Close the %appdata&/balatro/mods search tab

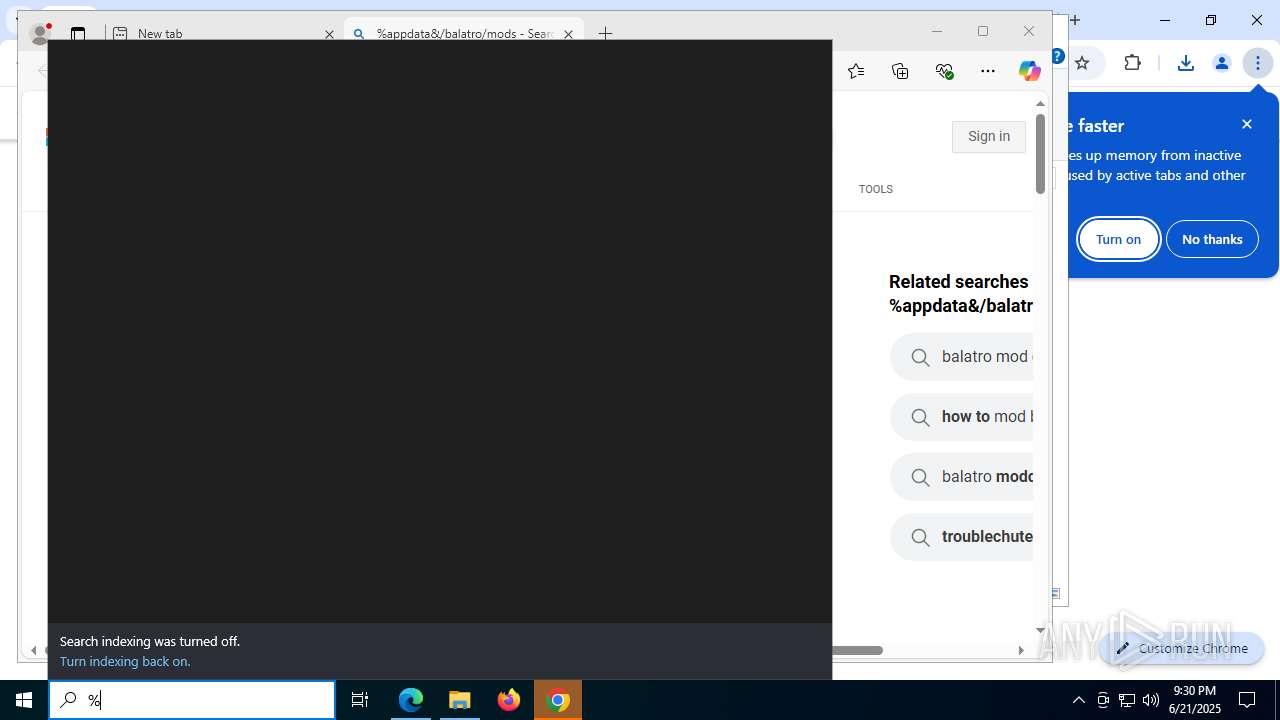pyautogui.click(x=568, y=34)
